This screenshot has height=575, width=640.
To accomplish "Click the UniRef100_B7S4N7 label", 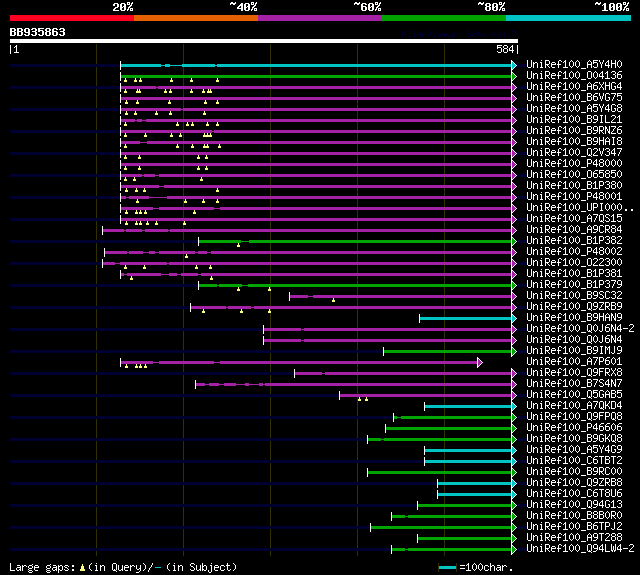I will 574,384.
